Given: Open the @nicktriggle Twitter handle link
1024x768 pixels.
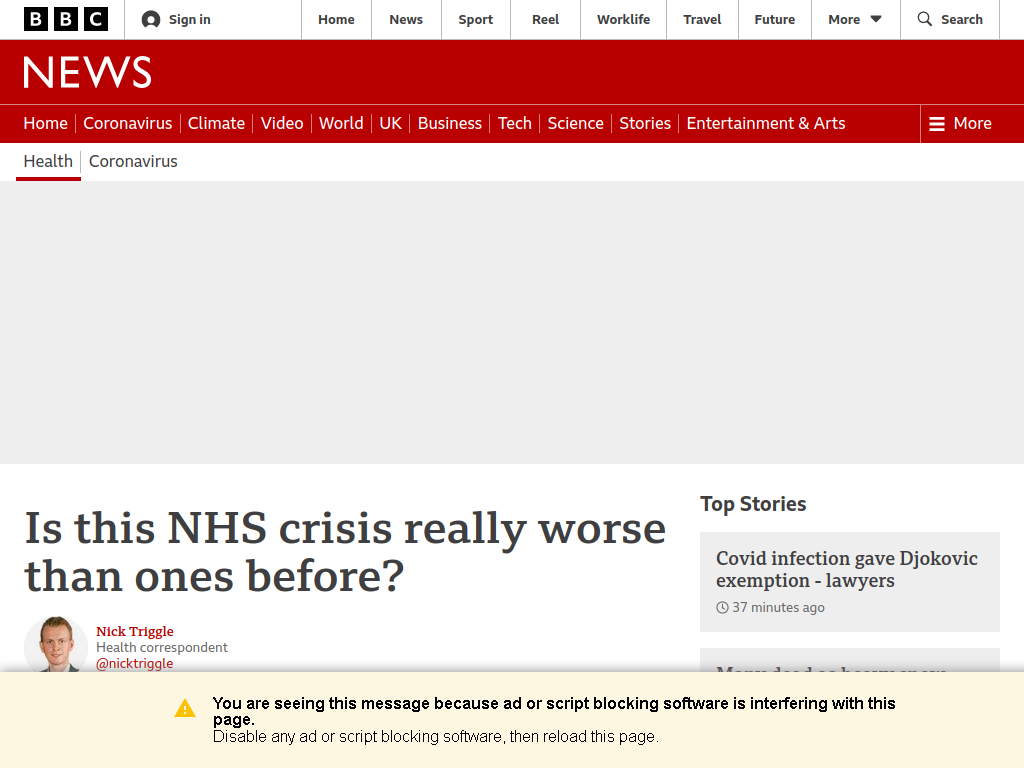Looking at the screenshot, I should 135,664.
